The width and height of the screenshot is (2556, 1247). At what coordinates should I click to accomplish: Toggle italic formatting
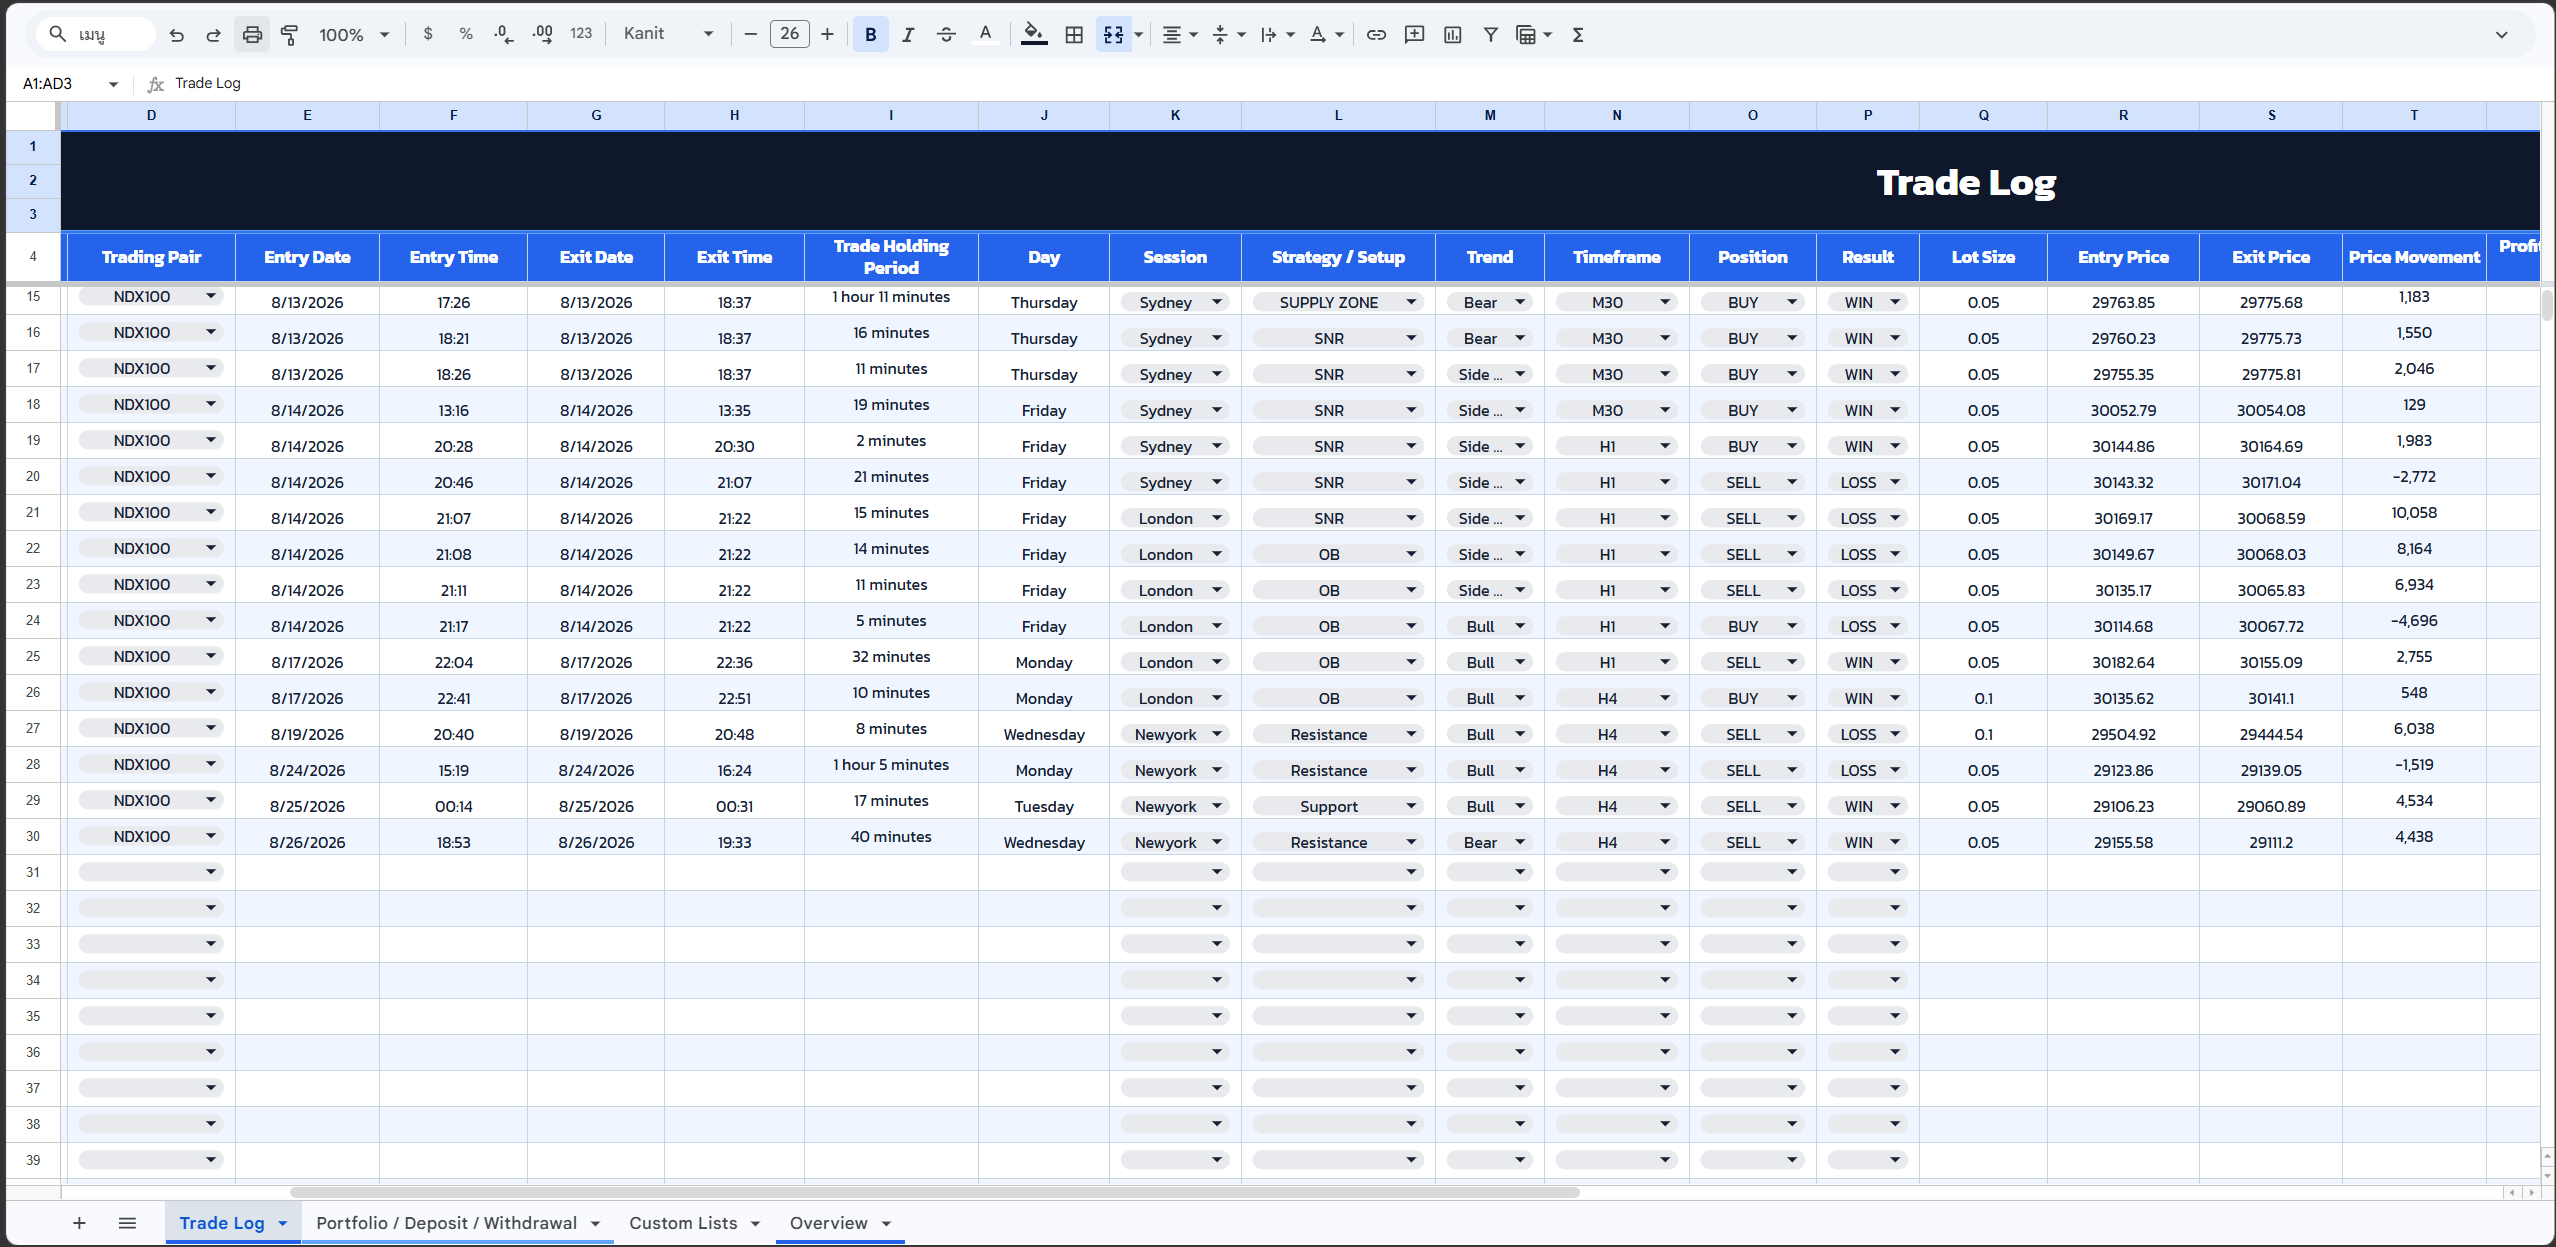(908, 35)
